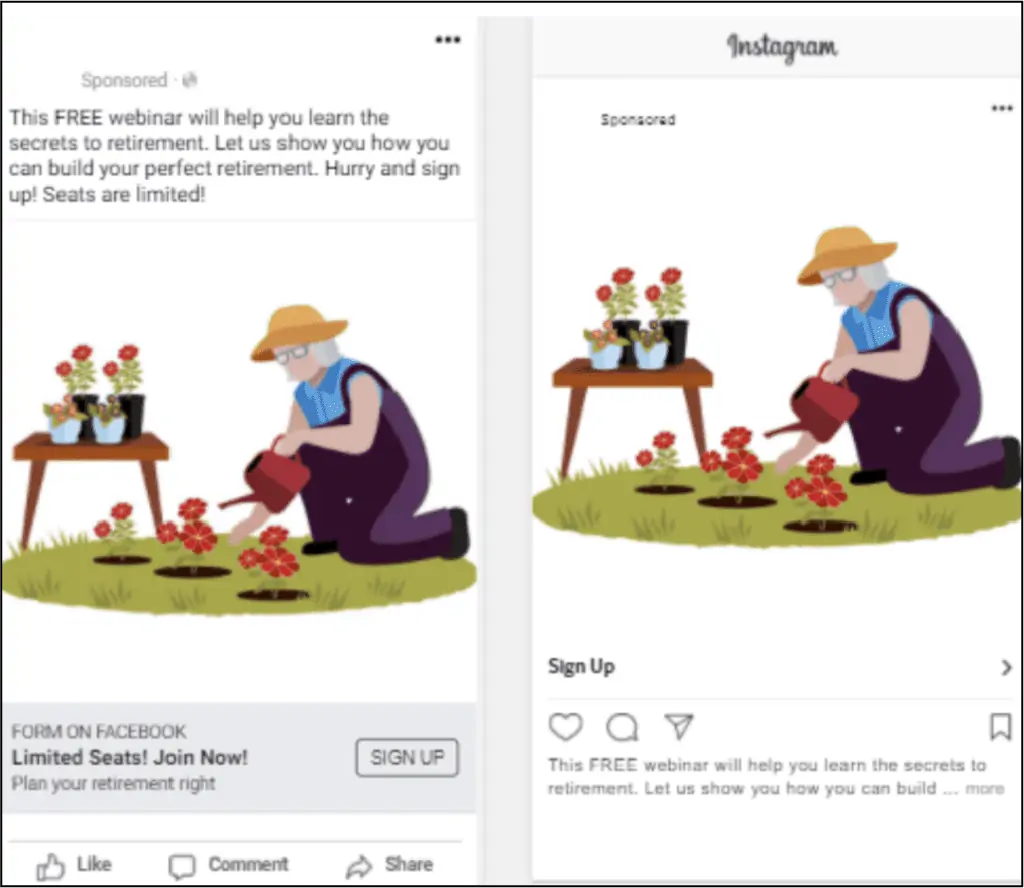Click the Facebook ad webinar description text
The image size is (1024, 888).
tap(234, 156)
